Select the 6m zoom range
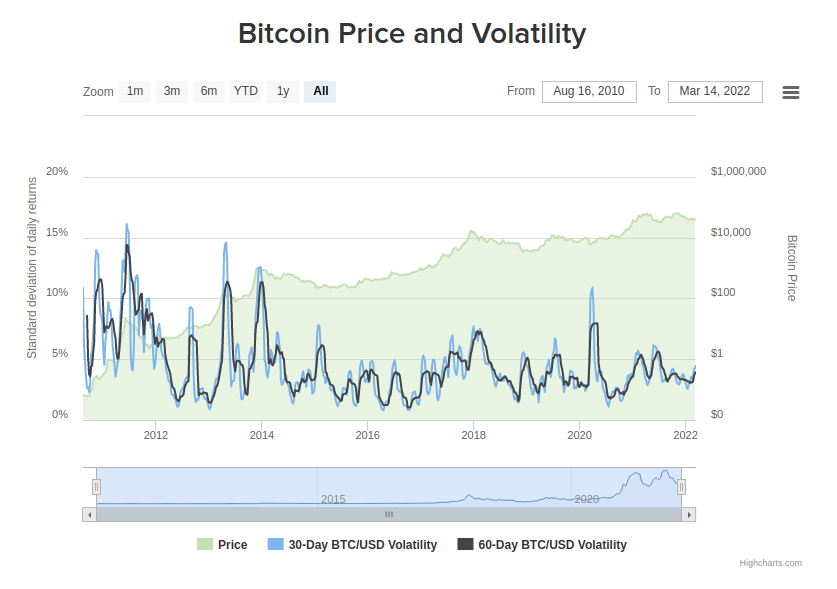 [209, 91]
